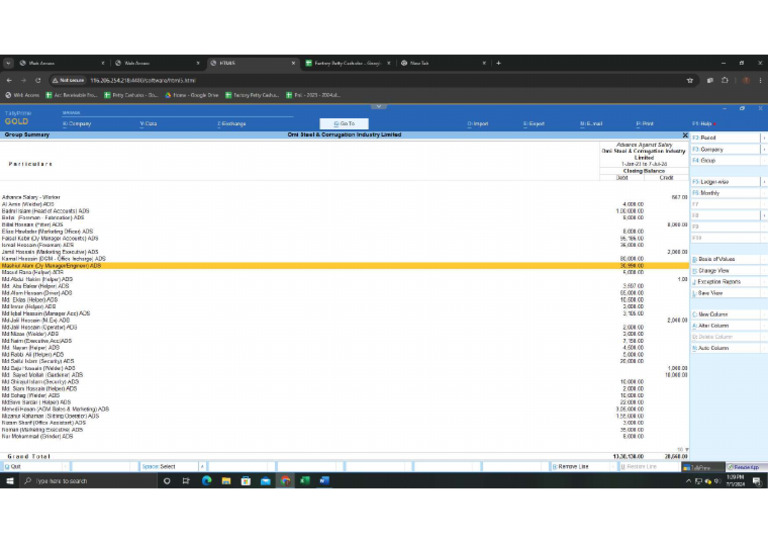The height and width of the screenshot is (543, 768).
Task: Select the Nasim Sharif (Office Assistant) ADS row
Action: pos(344,423)
